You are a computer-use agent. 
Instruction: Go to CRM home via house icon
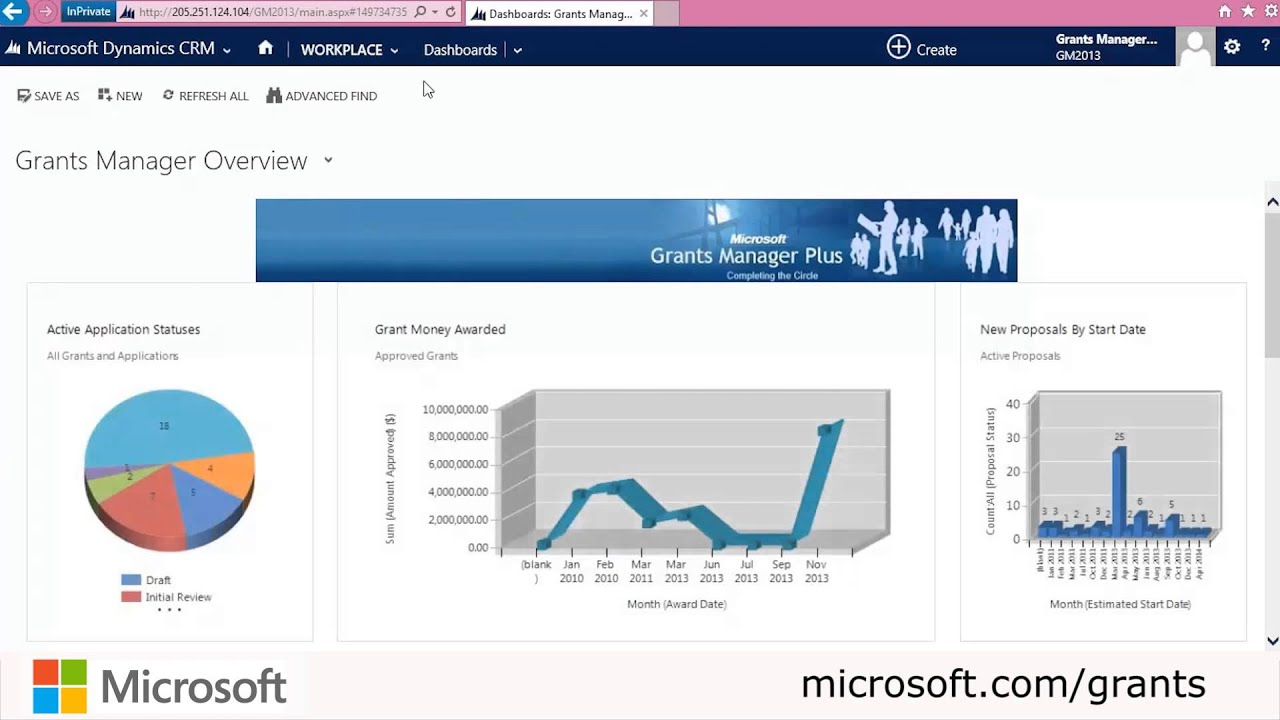tap(265, 48)
